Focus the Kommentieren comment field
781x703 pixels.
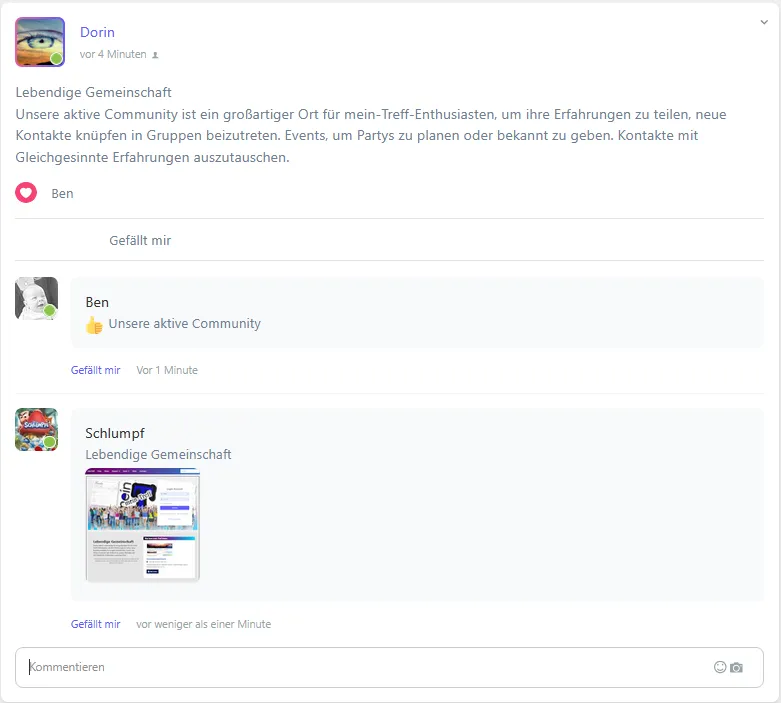coord(360,667)
